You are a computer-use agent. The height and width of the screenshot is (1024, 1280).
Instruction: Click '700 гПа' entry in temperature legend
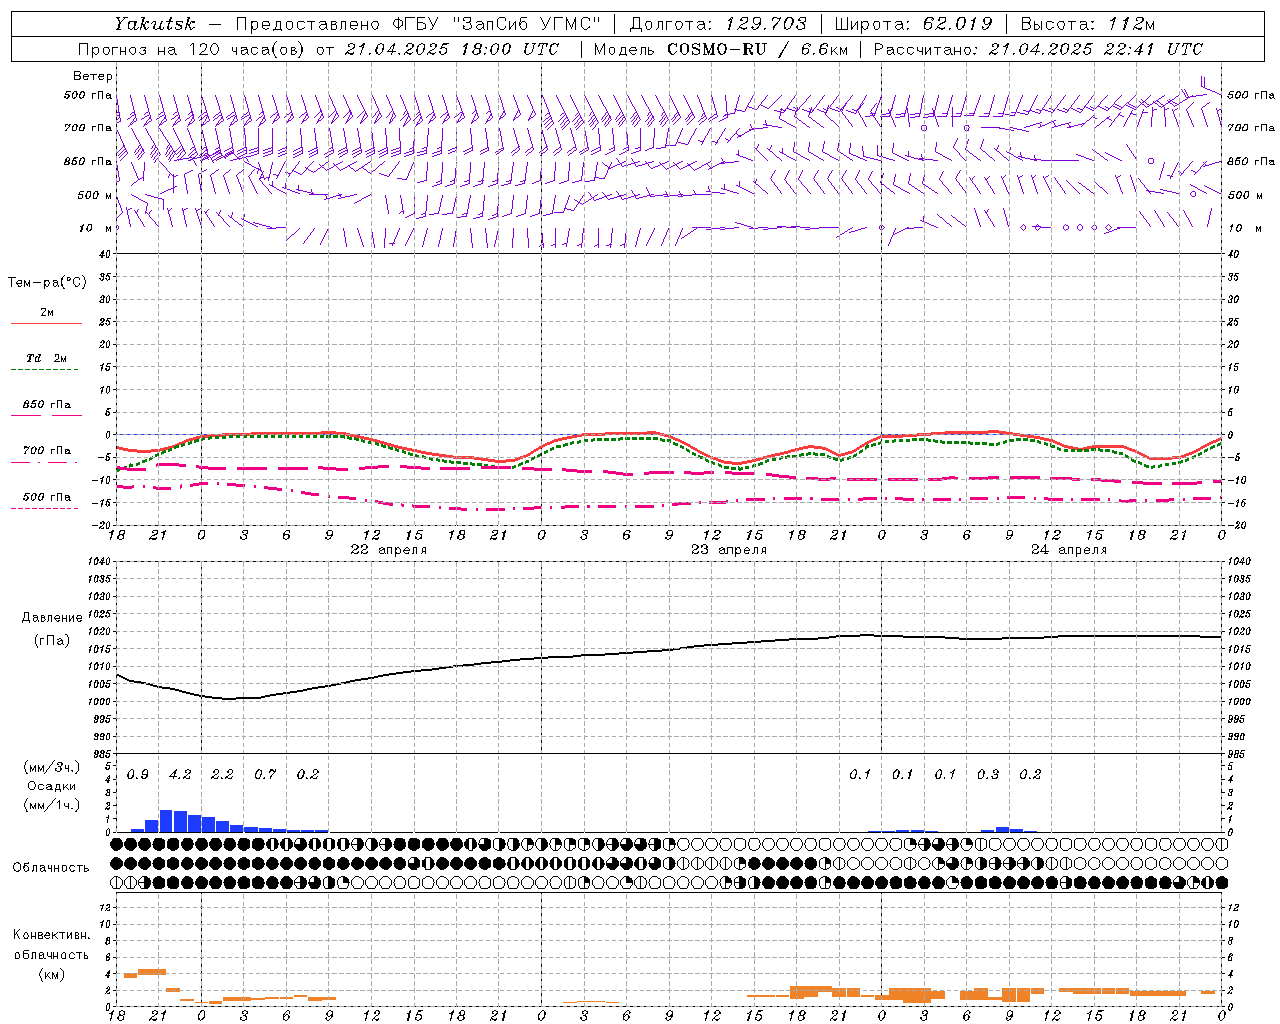(x=47, y=451)
